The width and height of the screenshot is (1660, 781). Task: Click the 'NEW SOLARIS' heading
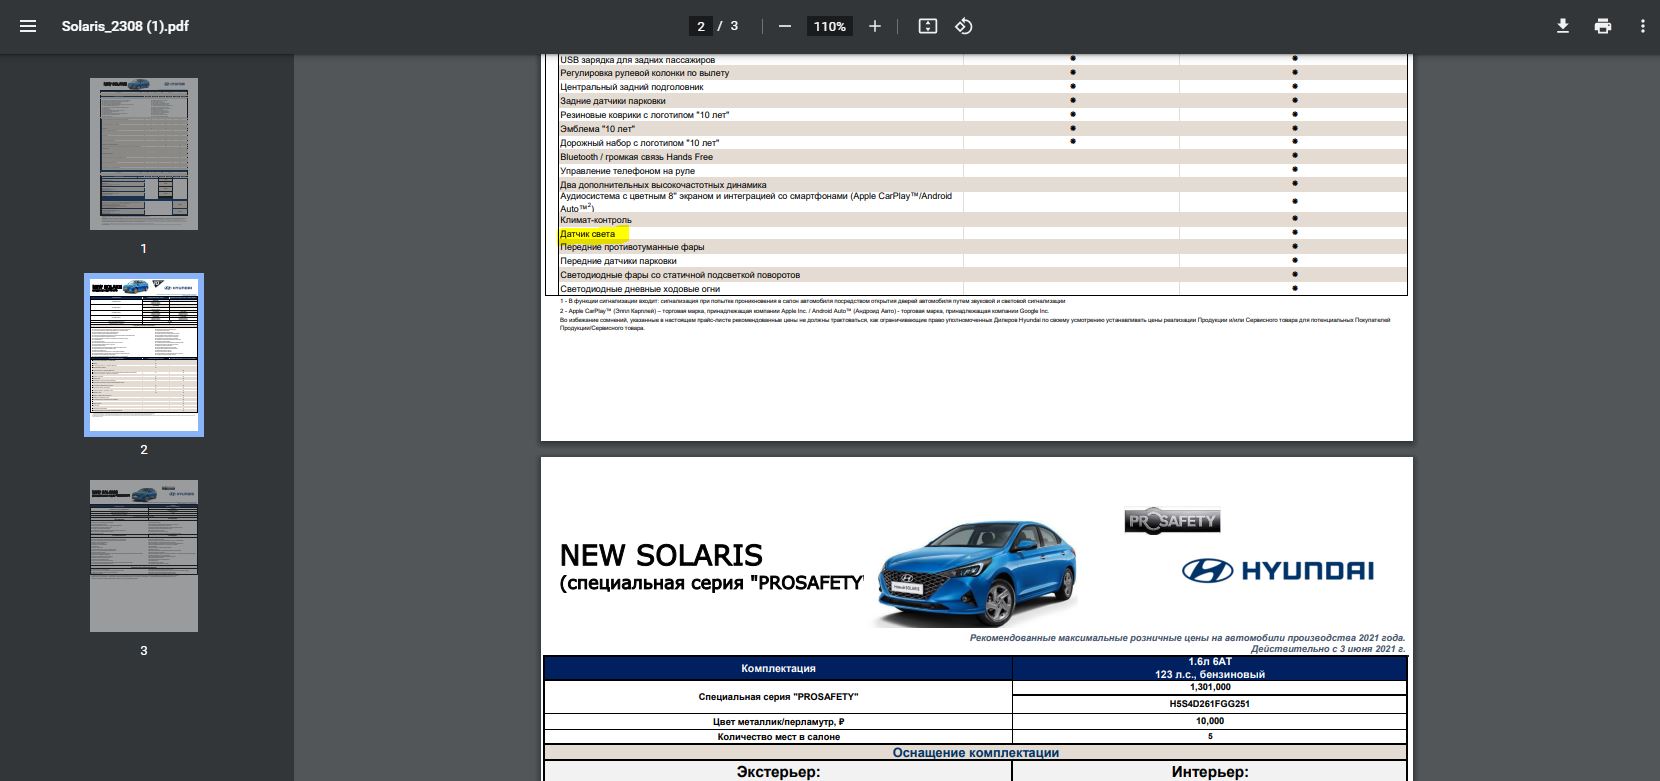661,555
